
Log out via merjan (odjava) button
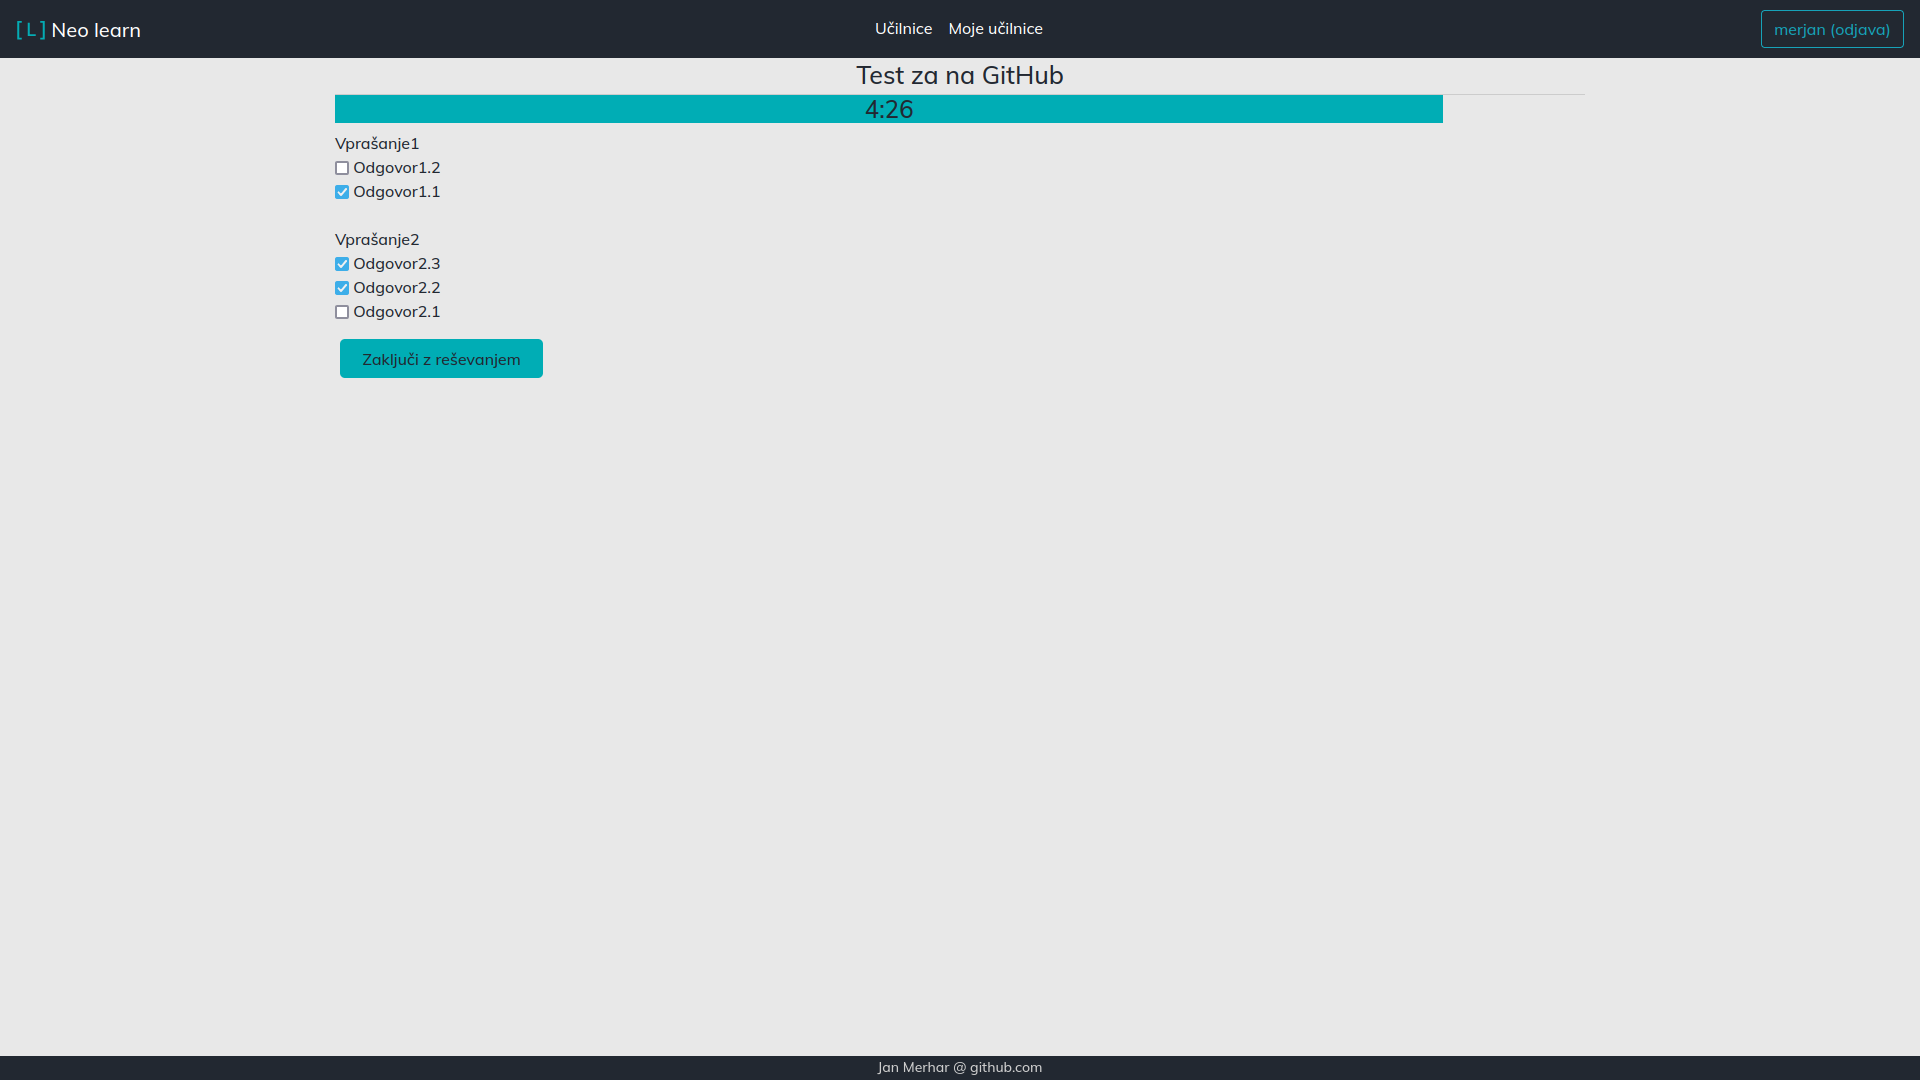click(1831, 29)
